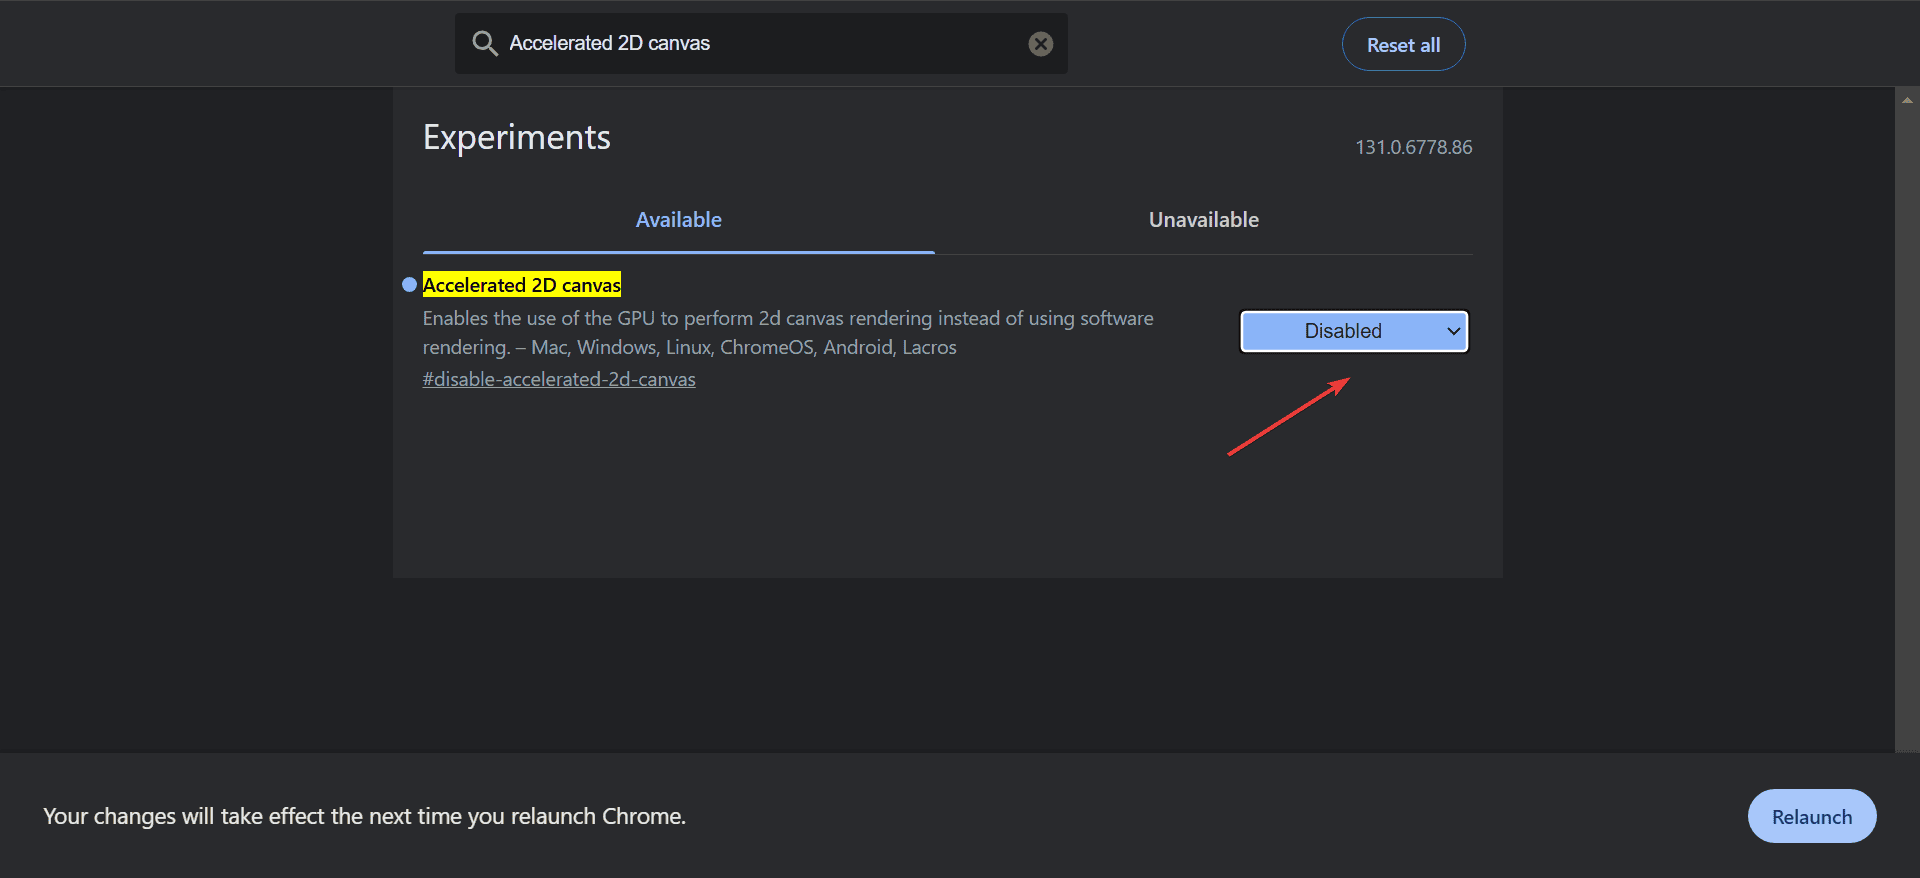Click the highlighted Accelerated 2D canvas title
Viewport: 1920px width, 878px height.
pos(522,285)
